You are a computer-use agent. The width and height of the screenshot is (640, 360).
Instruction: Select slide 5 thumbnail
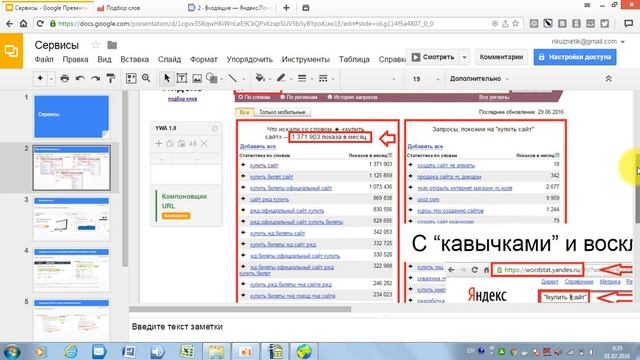[71, 320]
